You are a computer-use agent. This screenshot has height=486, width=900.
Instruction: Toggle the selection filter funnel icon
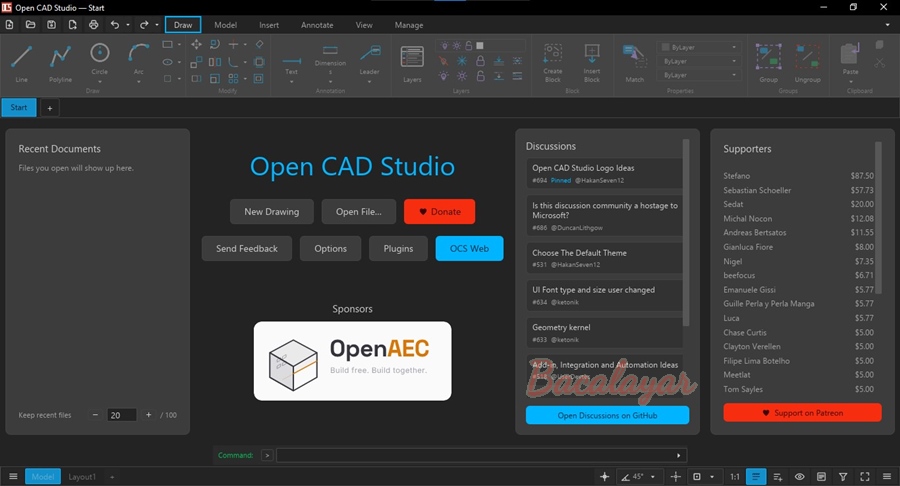coord(843,476)
